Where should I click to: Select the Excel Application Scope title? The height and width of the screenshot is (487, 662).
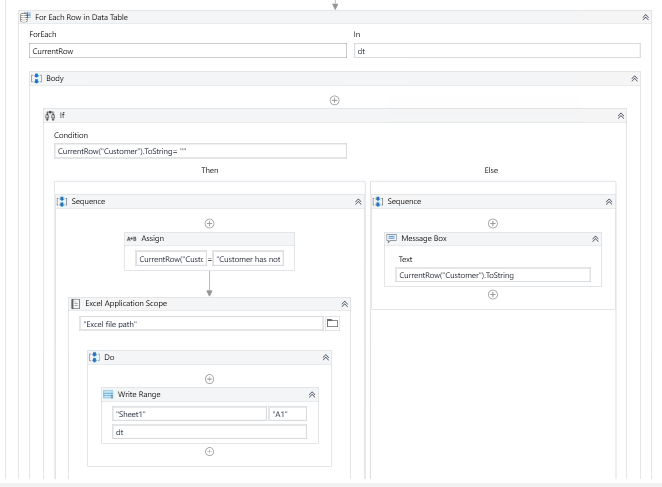pyautogui.click(x=126, y=303)
